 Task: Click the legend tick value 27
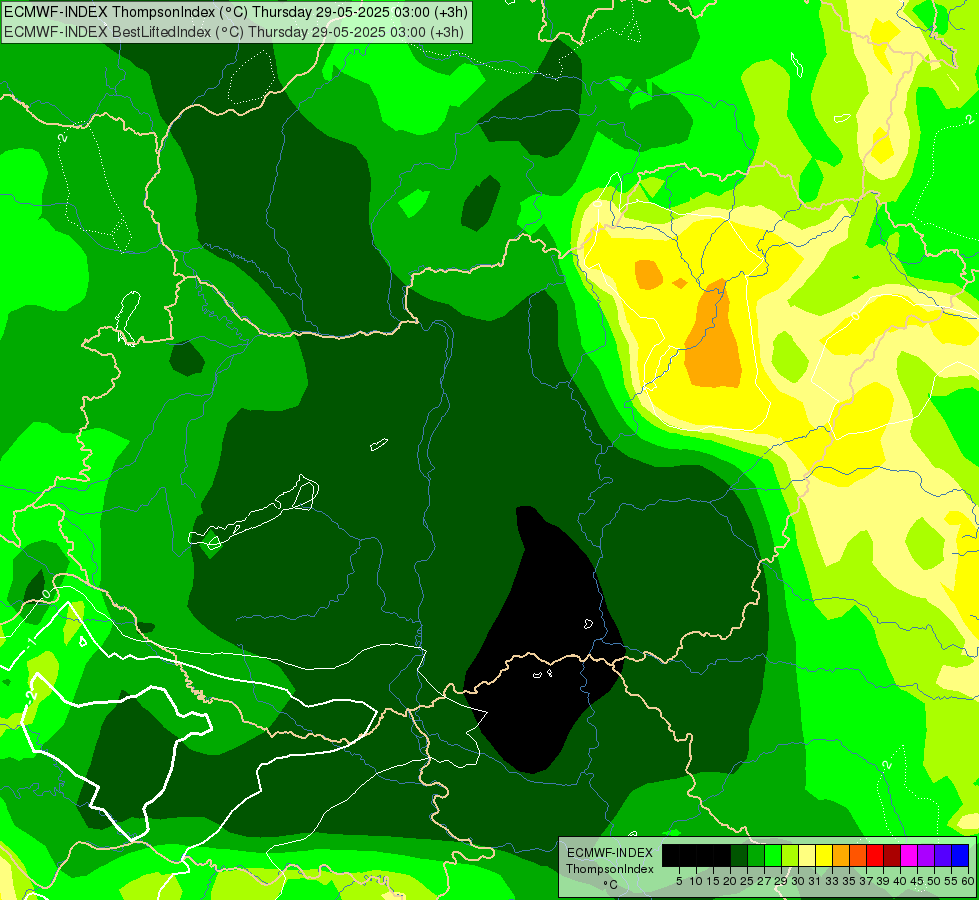pyautogui.click(x=764, y=881)
